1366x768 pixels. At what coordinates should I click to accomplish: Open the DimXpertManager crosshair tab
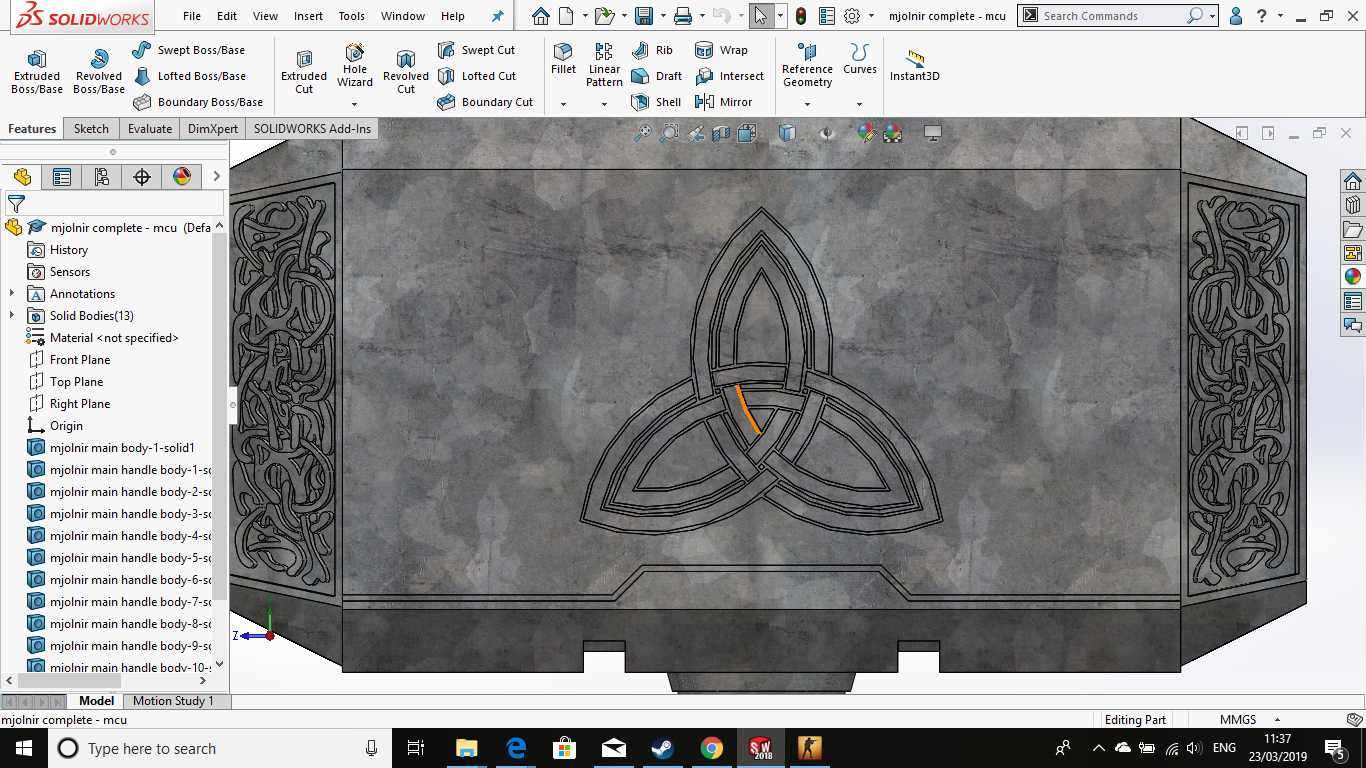pos(142,177)
